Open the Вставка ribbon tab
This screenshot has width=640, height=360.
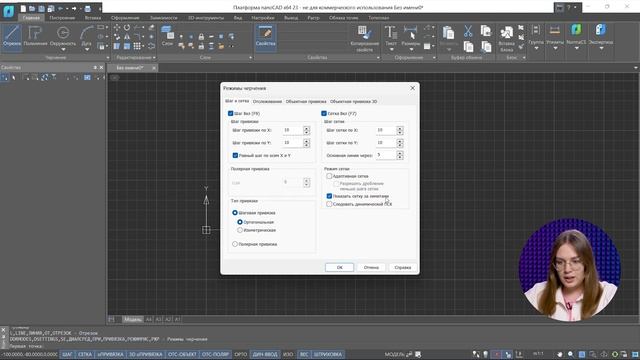(93, 18)
